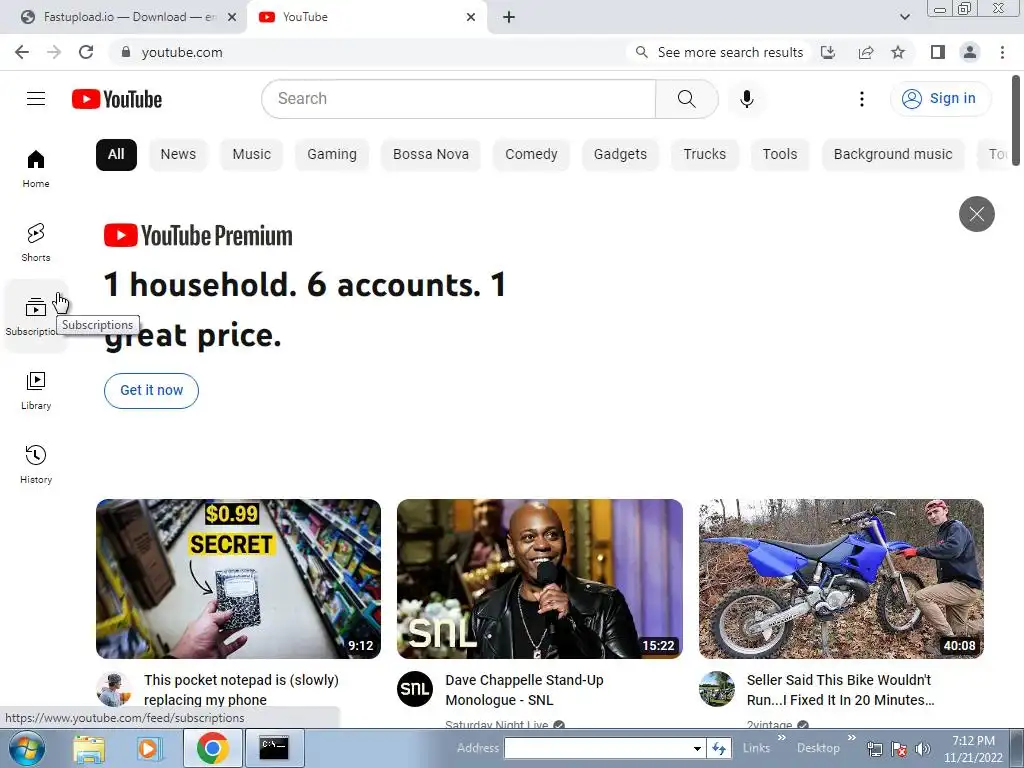Viewport: 1024px width, 768px height.
Task: Click Get it now button
Action: tap(152, 391)
